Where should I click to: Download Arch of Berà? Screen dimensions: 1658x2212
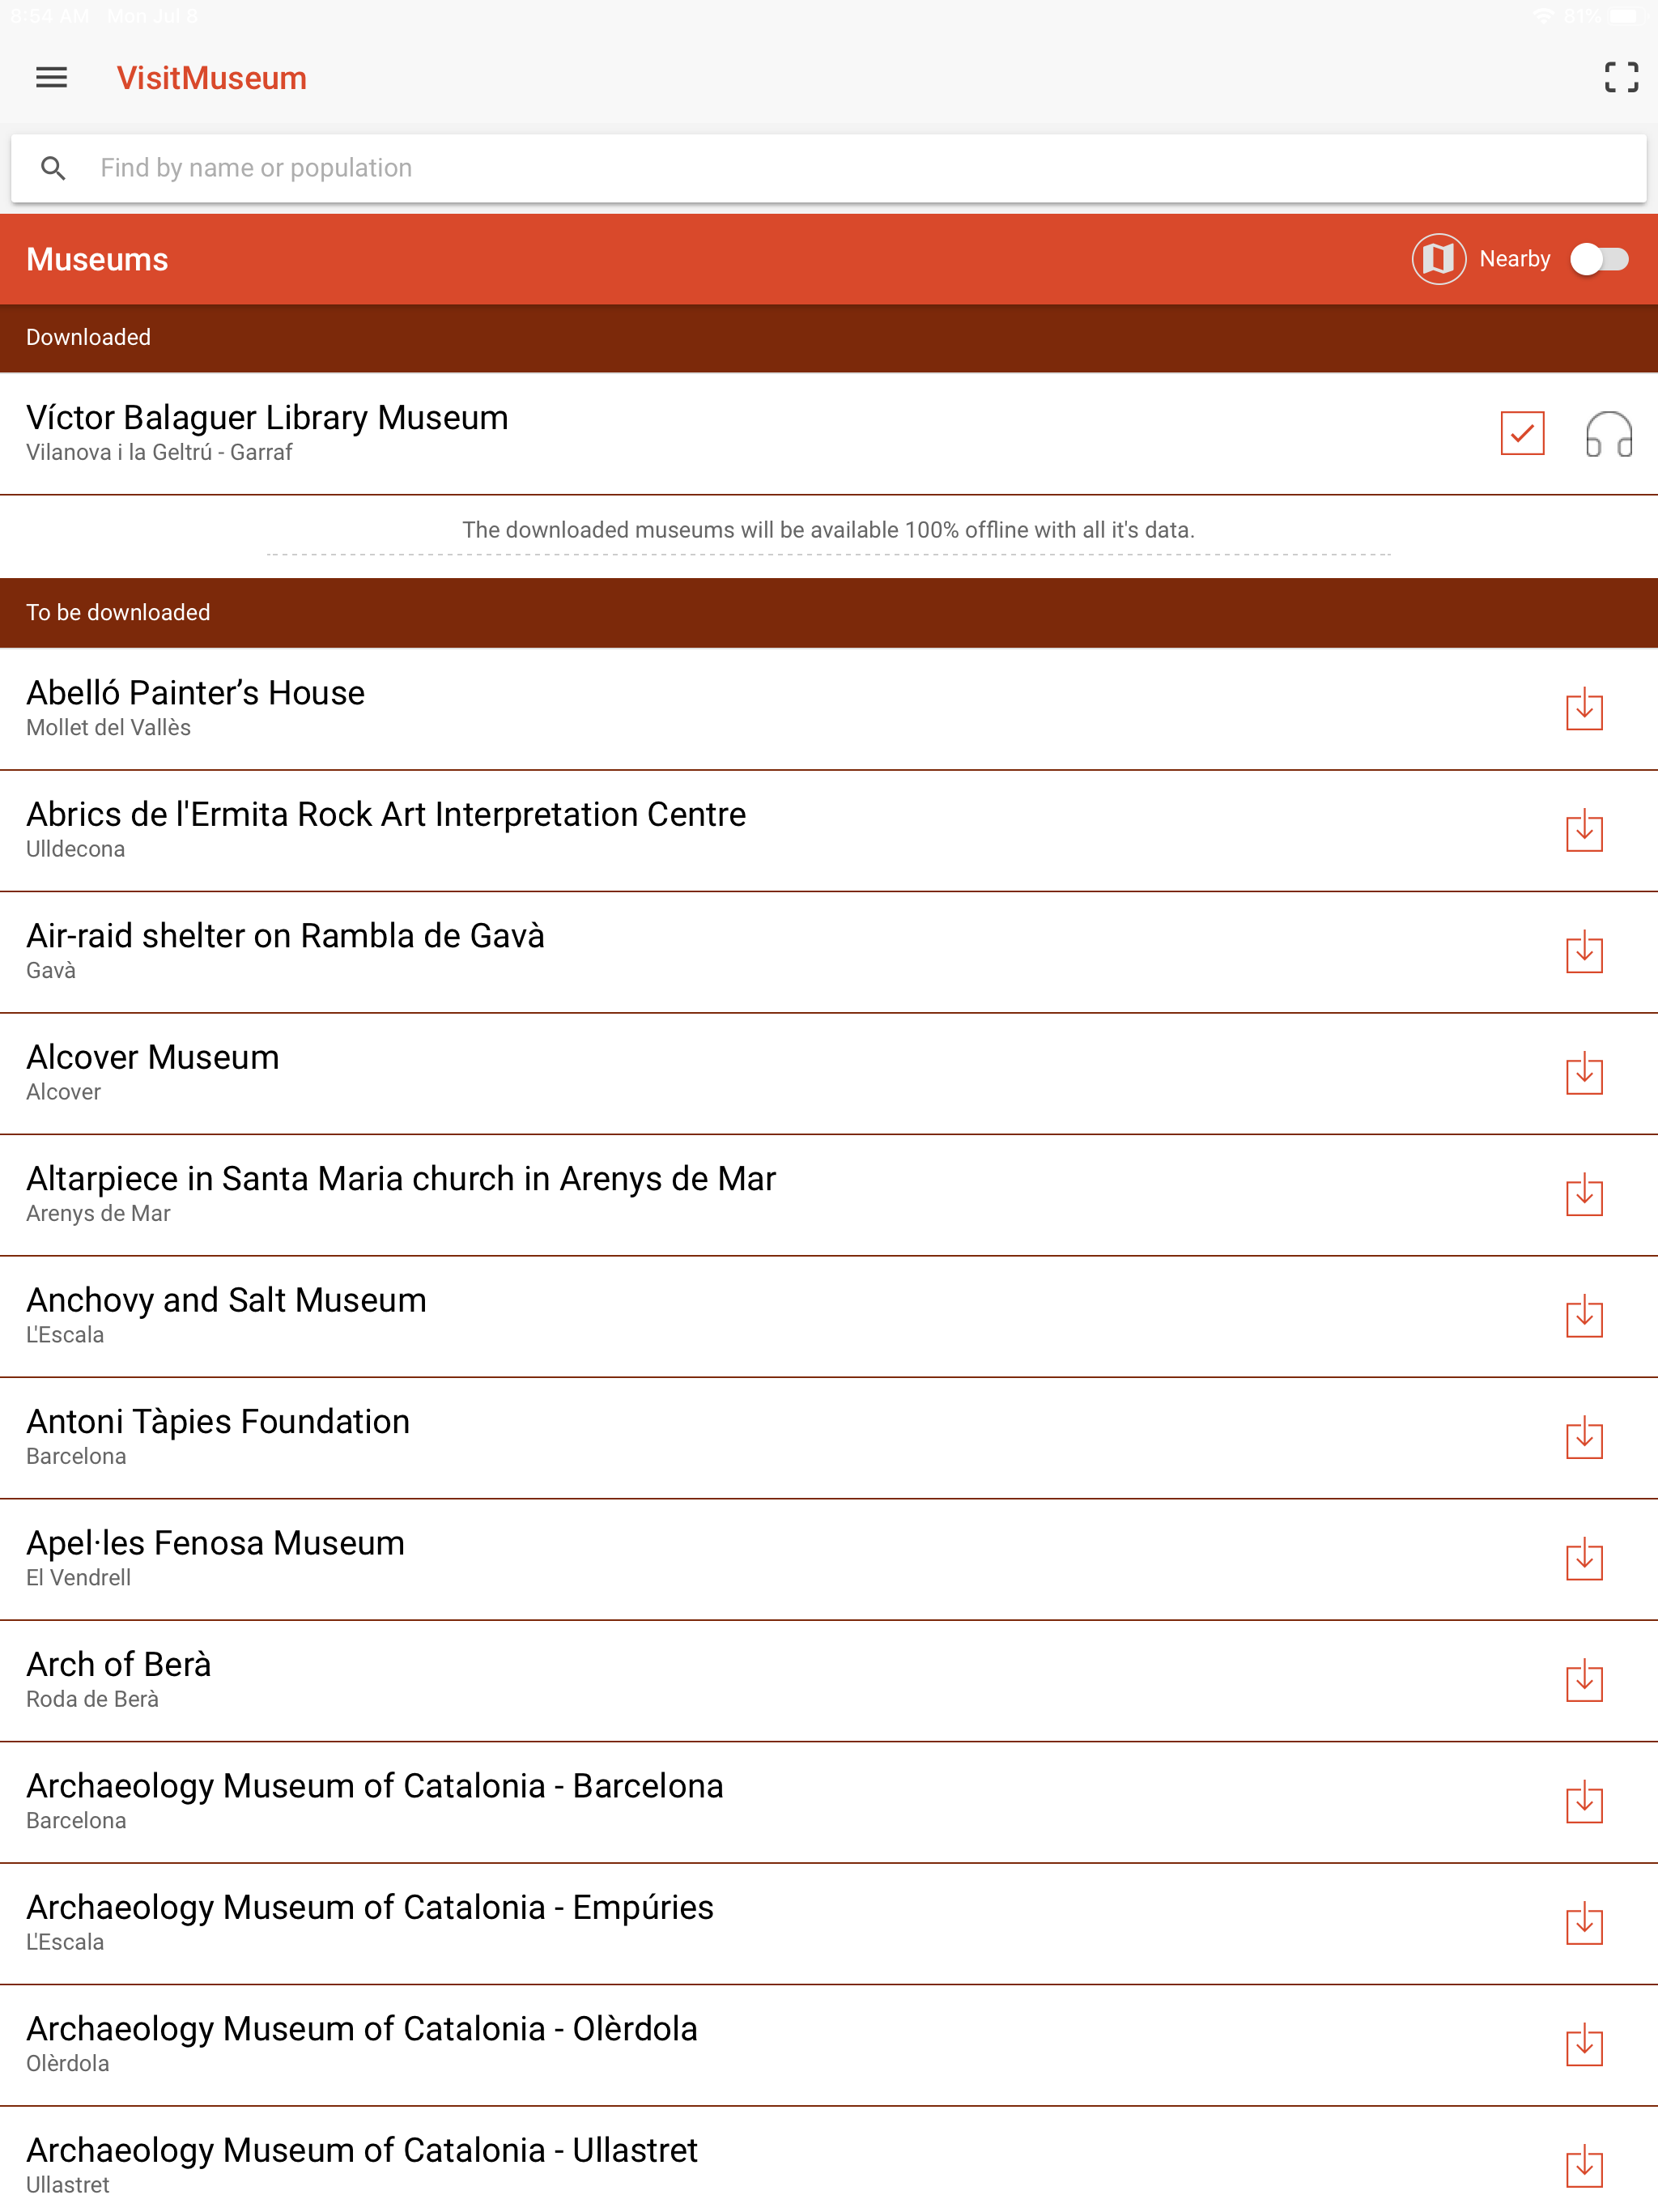click(x=1584, y=1681)
